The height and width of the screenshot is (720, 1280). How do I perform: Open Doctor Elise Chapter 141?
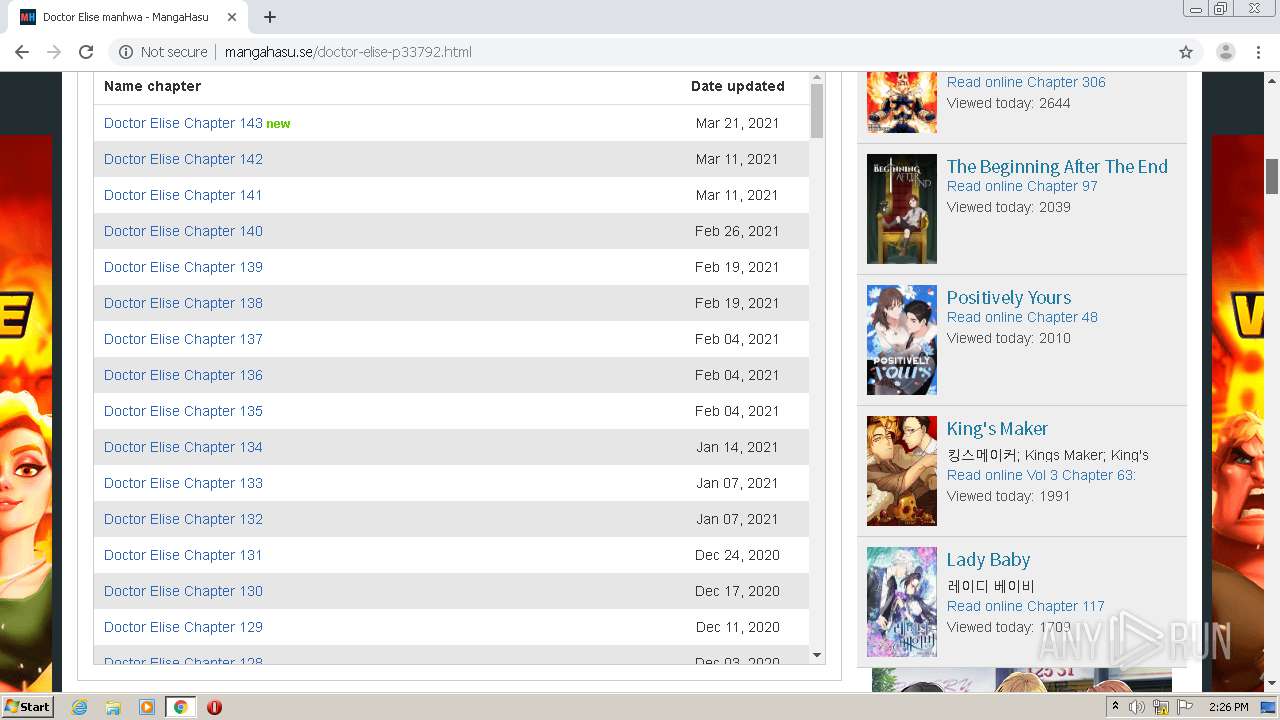[183, 195]
